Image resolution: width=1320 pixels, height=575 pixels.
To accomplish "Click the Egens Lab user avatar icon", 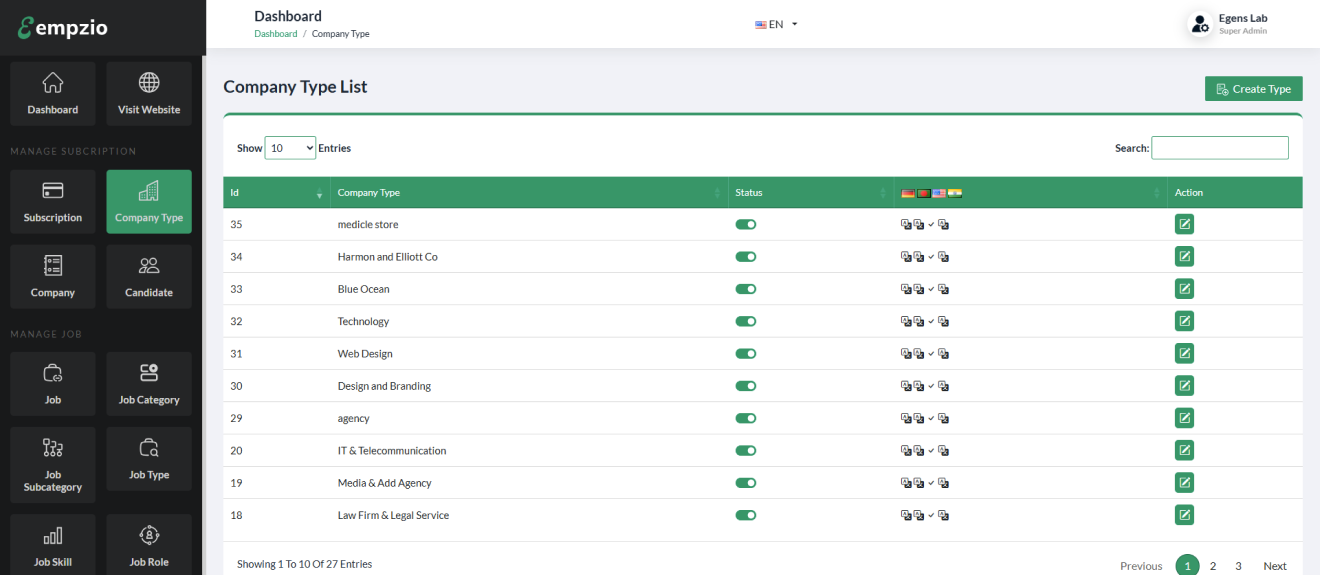I will [x=1200, y=25].
